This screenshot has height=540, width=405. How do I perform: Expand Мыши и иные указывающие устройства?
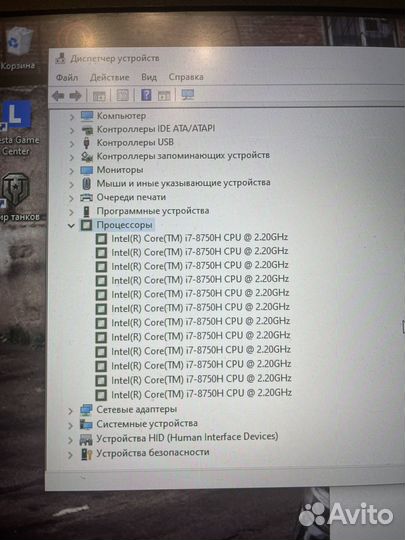pos(71,185)
